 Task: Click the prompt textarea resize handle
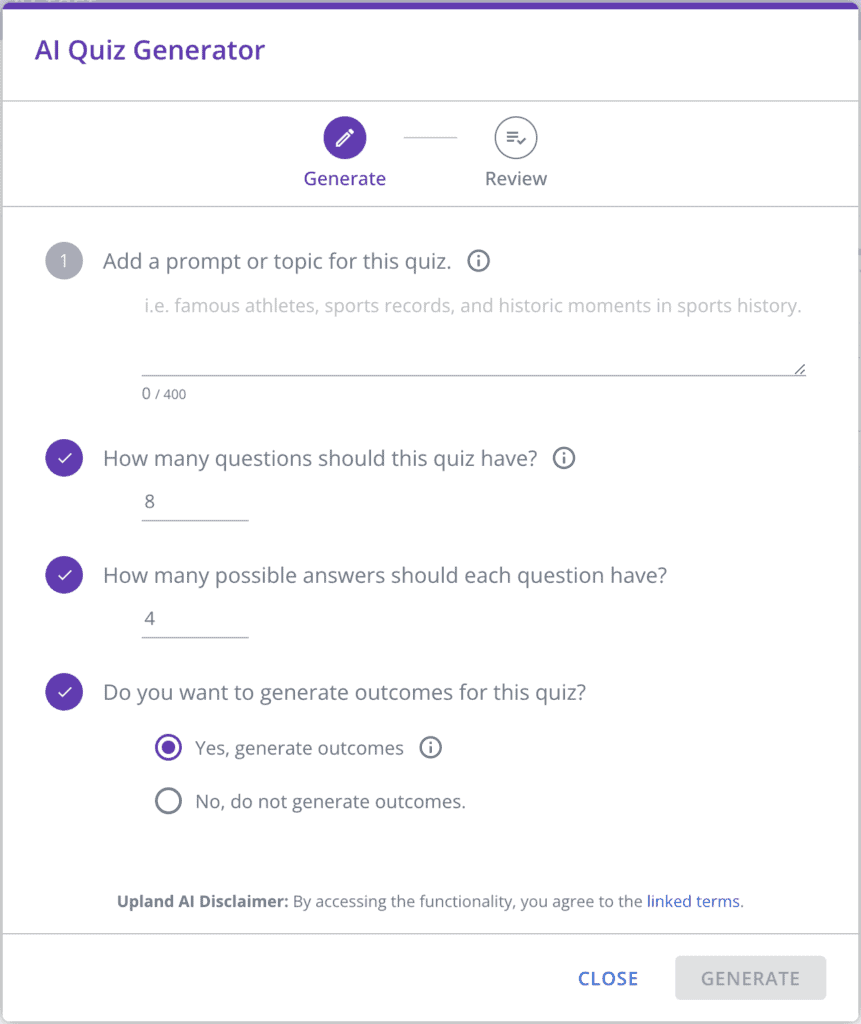click(800, 369)
